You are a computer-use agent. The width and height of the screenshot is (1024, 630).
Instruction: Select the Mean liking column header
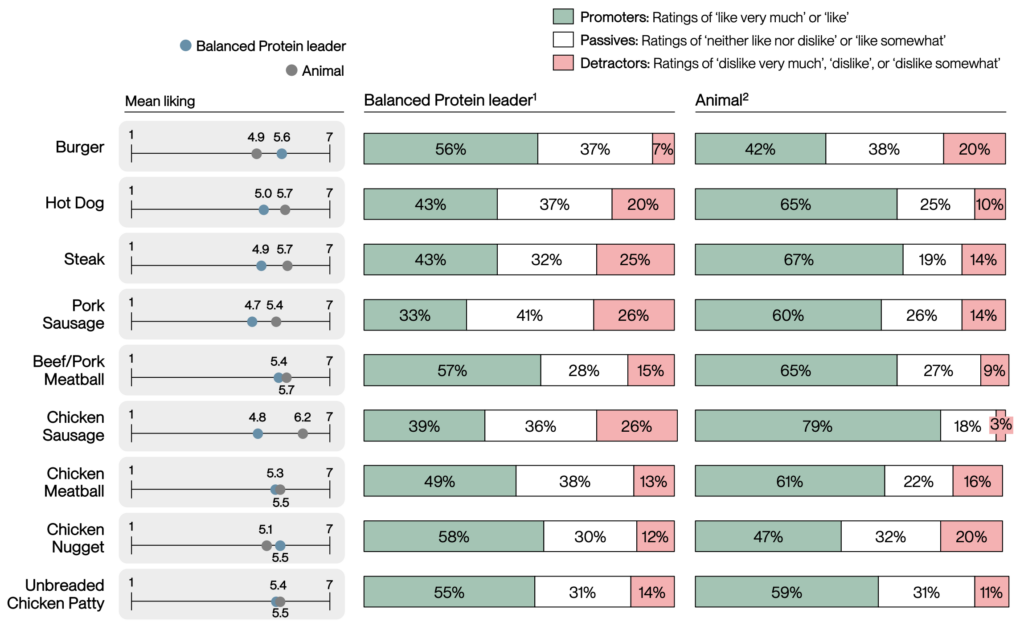pos(160,101)
